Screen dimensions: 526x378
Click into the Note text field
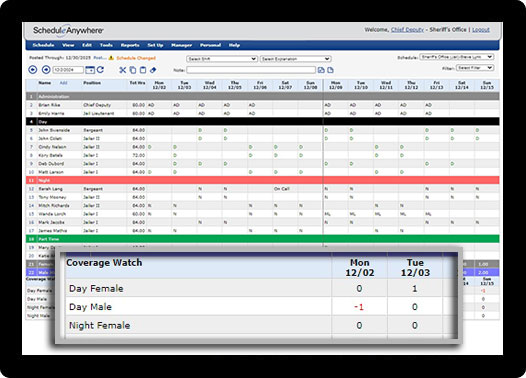tap(251, 70)
